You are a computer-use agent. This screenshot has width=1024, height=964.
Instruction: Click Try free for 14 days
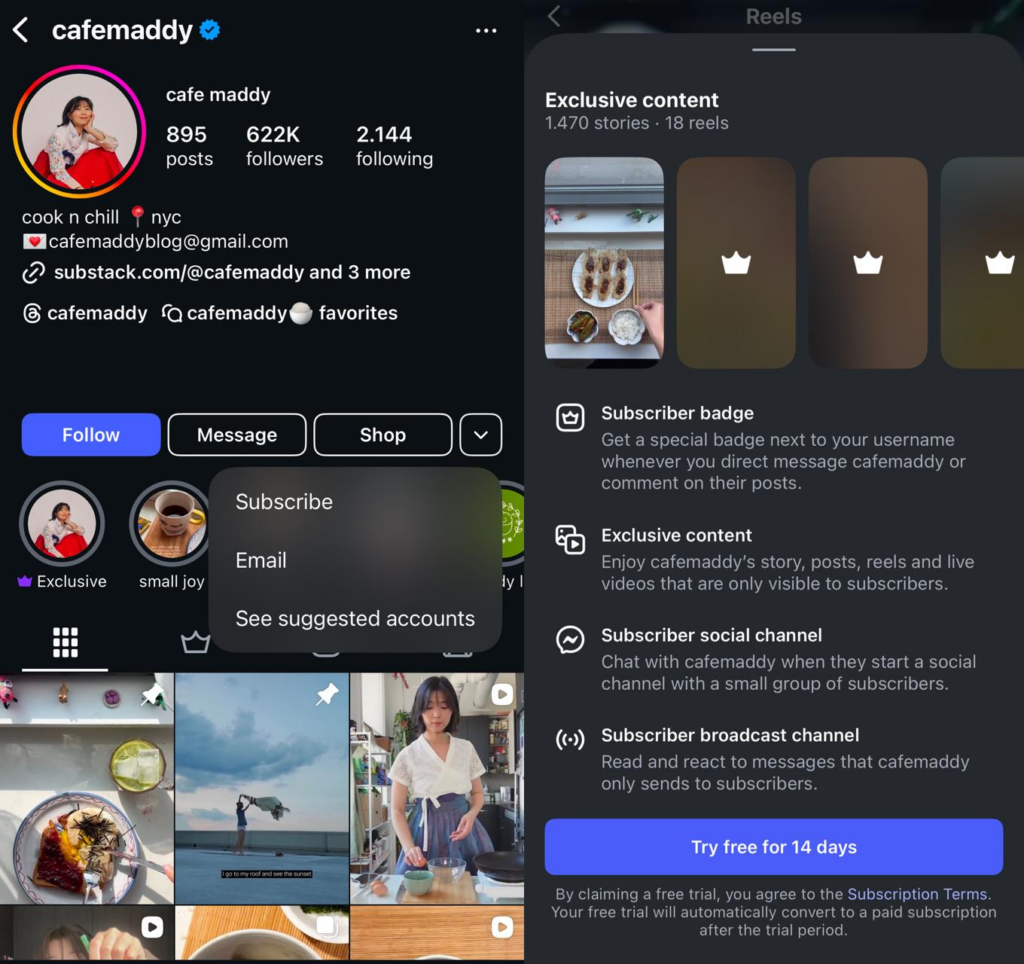tap(773, 847)
